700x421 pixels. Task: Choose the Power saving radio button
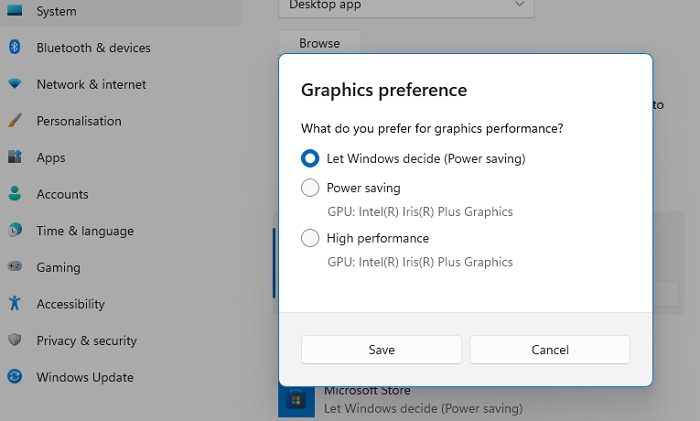(310, 188)
